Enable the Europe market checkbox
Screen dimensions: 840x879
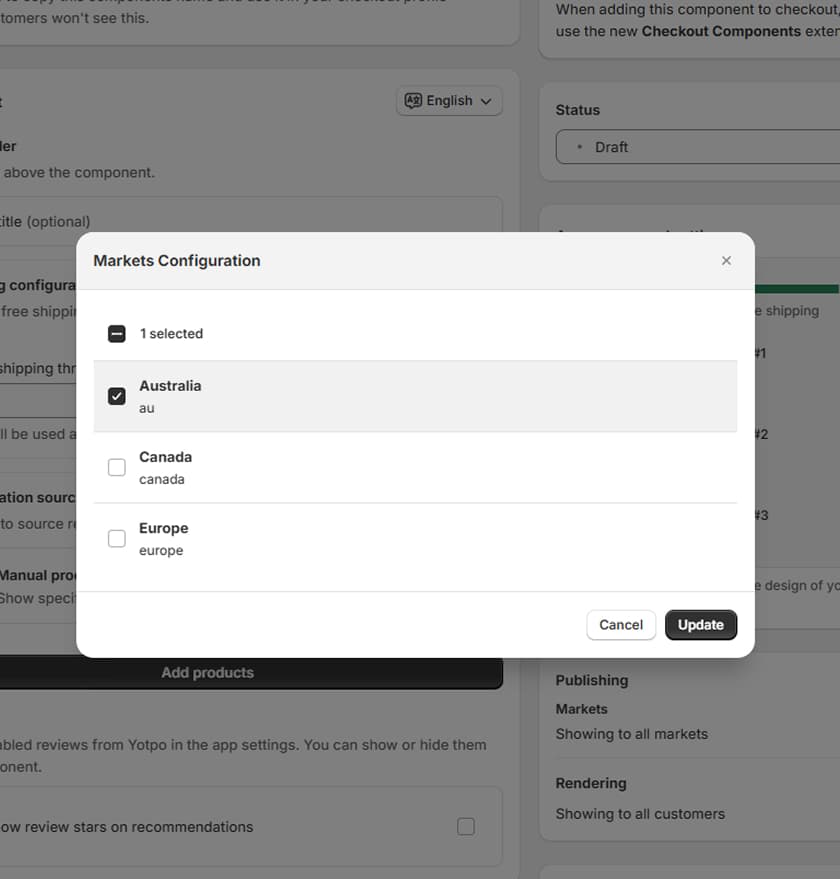(116, 538)
